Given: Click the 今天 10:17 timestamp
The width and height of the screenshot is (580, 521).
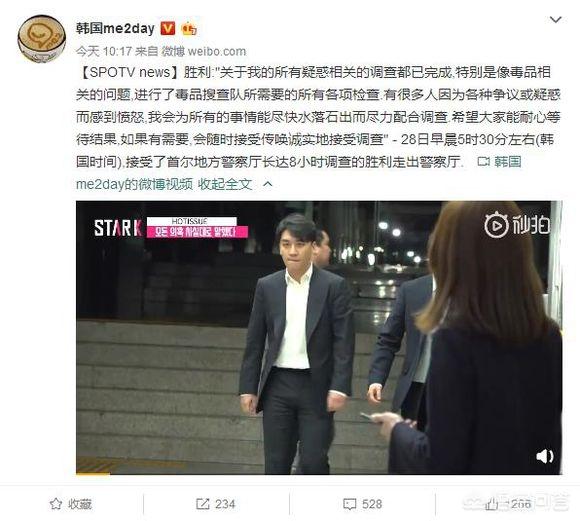Looking at the screenshot, I should [x=104, y=51].
